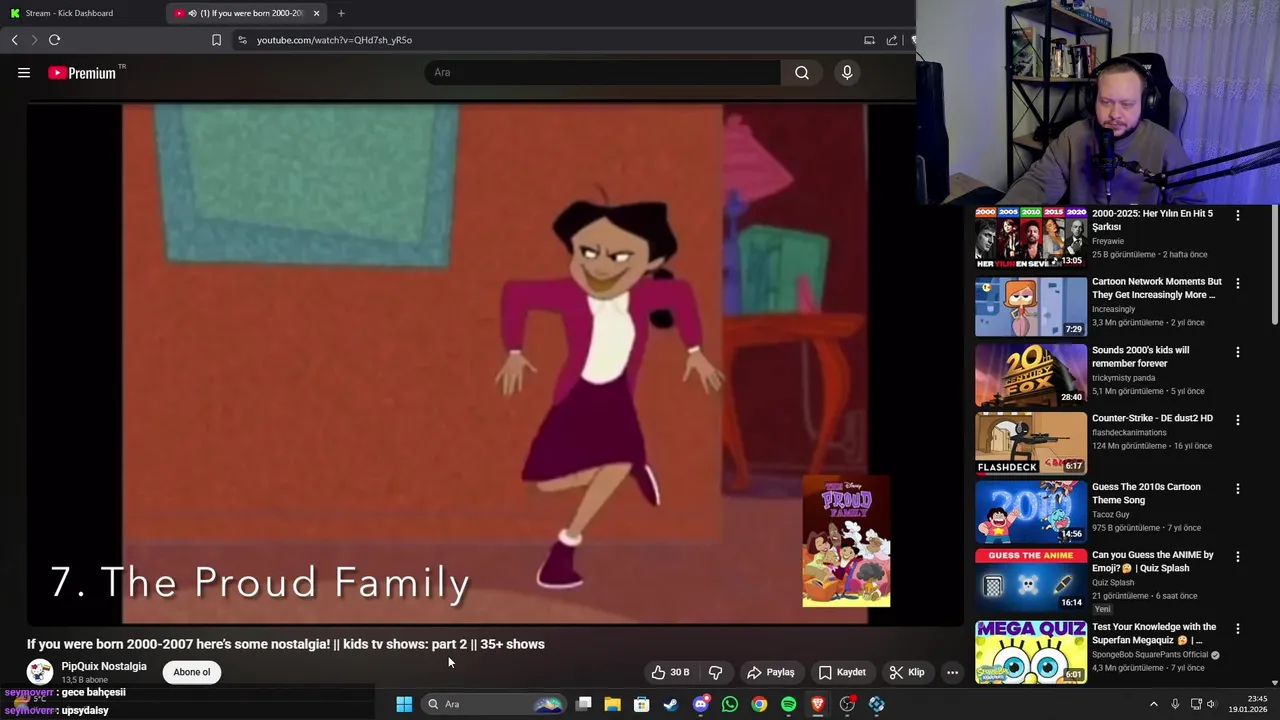Open '2000-2025: Her Yılın En Hit 5' thumbnail

click(1031, 238)
